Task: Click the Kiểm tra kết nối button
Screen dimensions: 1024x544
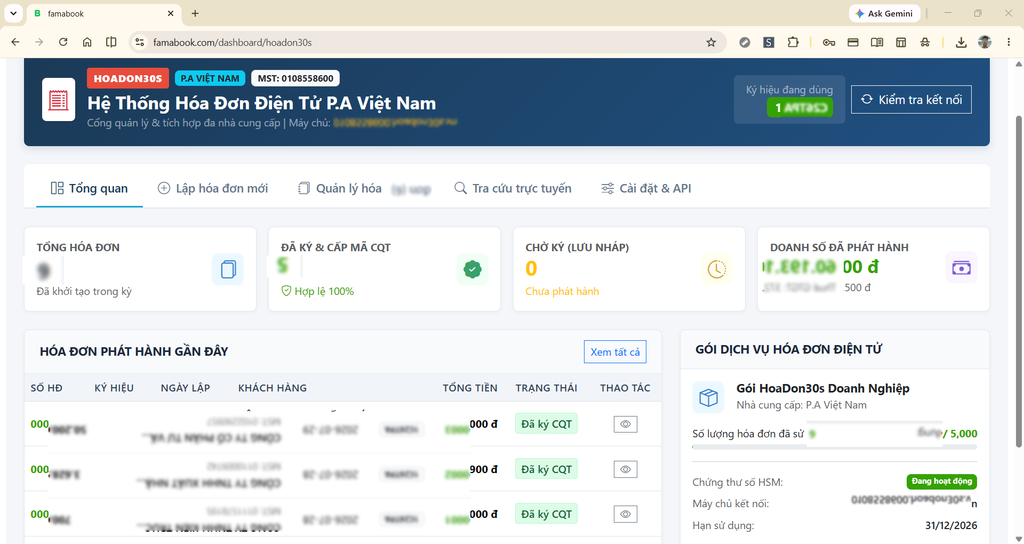Action: tap(911, 99)
